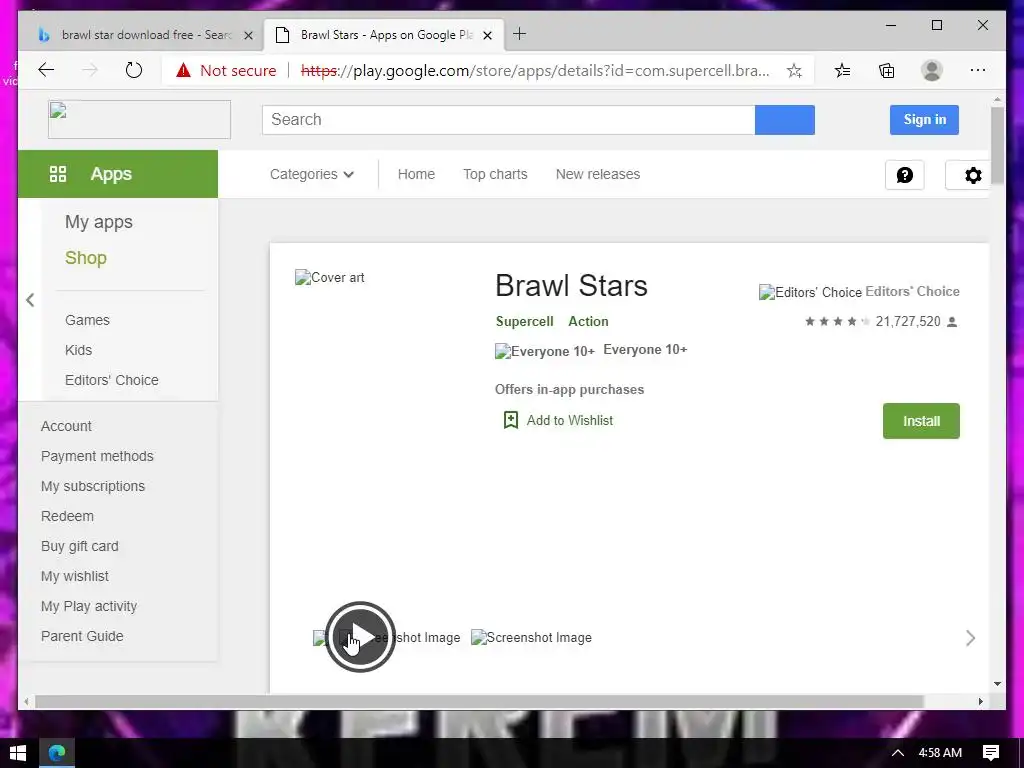This screenshot has width=1024, height=768.
Task: Open browser settings and more menu
Action: (x=978, y=70)
